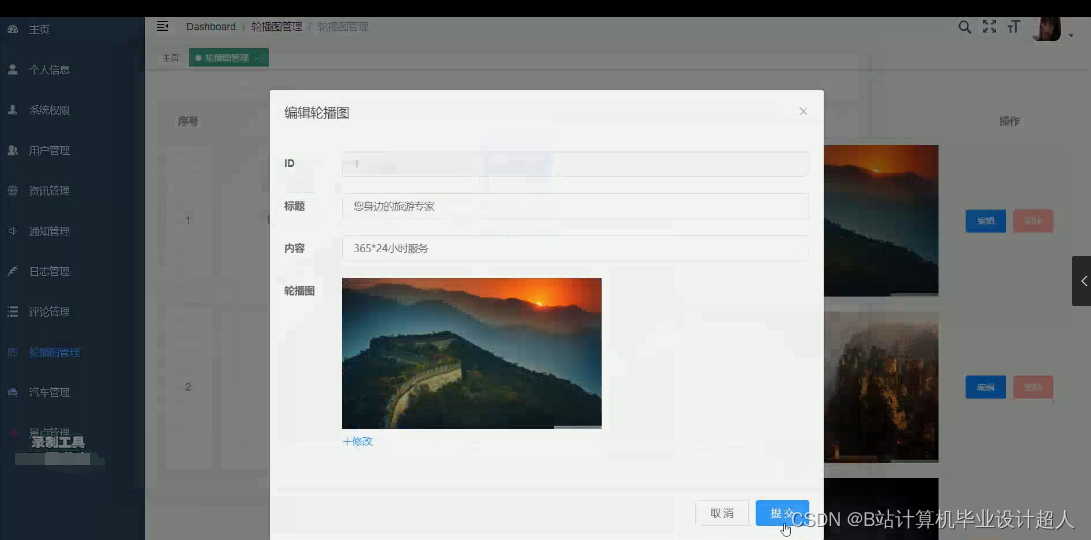The image size is (1091, 540).
Task: Click the 日志管理 feather icon in the sidebar
Action: pos(13,271)
